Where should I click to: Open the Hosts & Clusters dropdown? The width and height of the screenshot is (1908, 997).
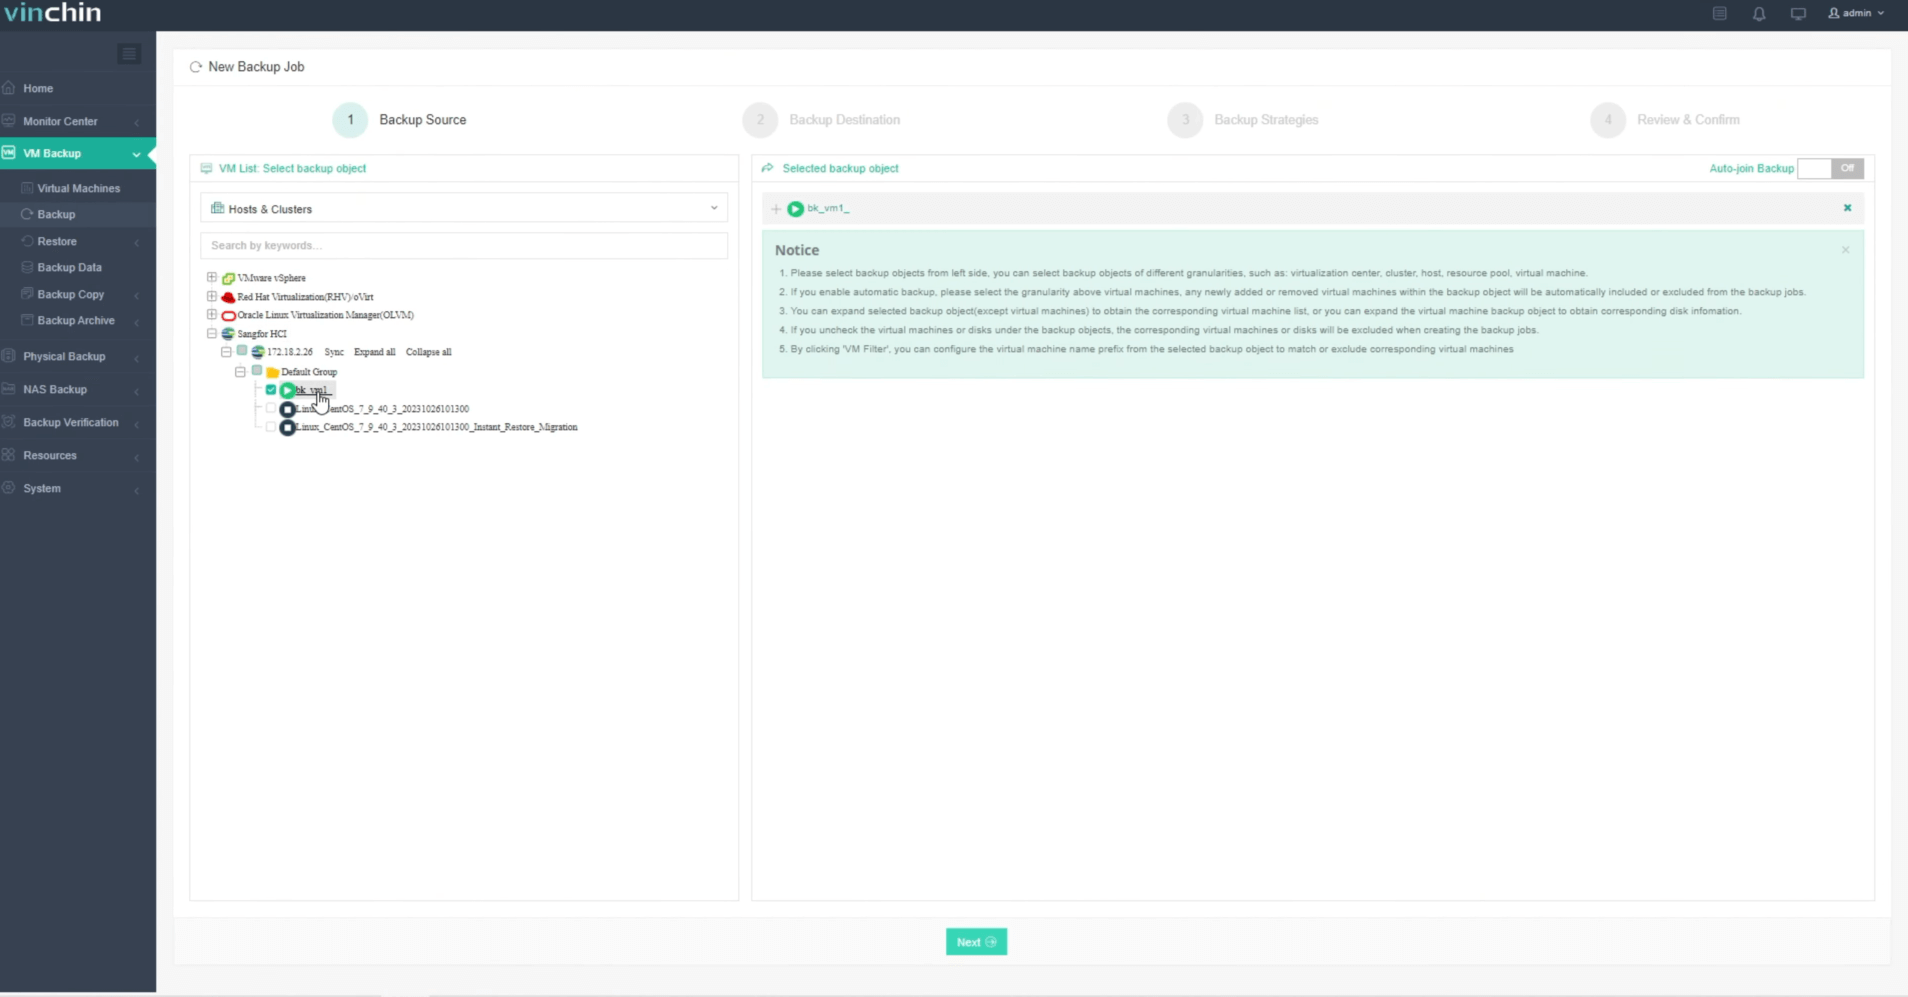(x=464, y=208)
